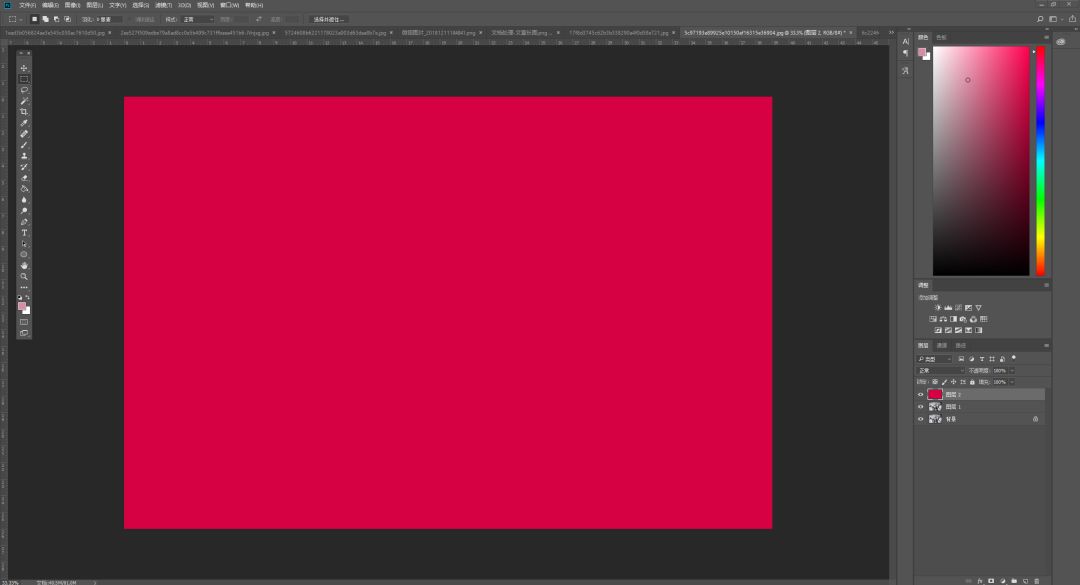Select the Crop tool
The height and width of the screenshot is (585, 1080).
tap(24, 112)
